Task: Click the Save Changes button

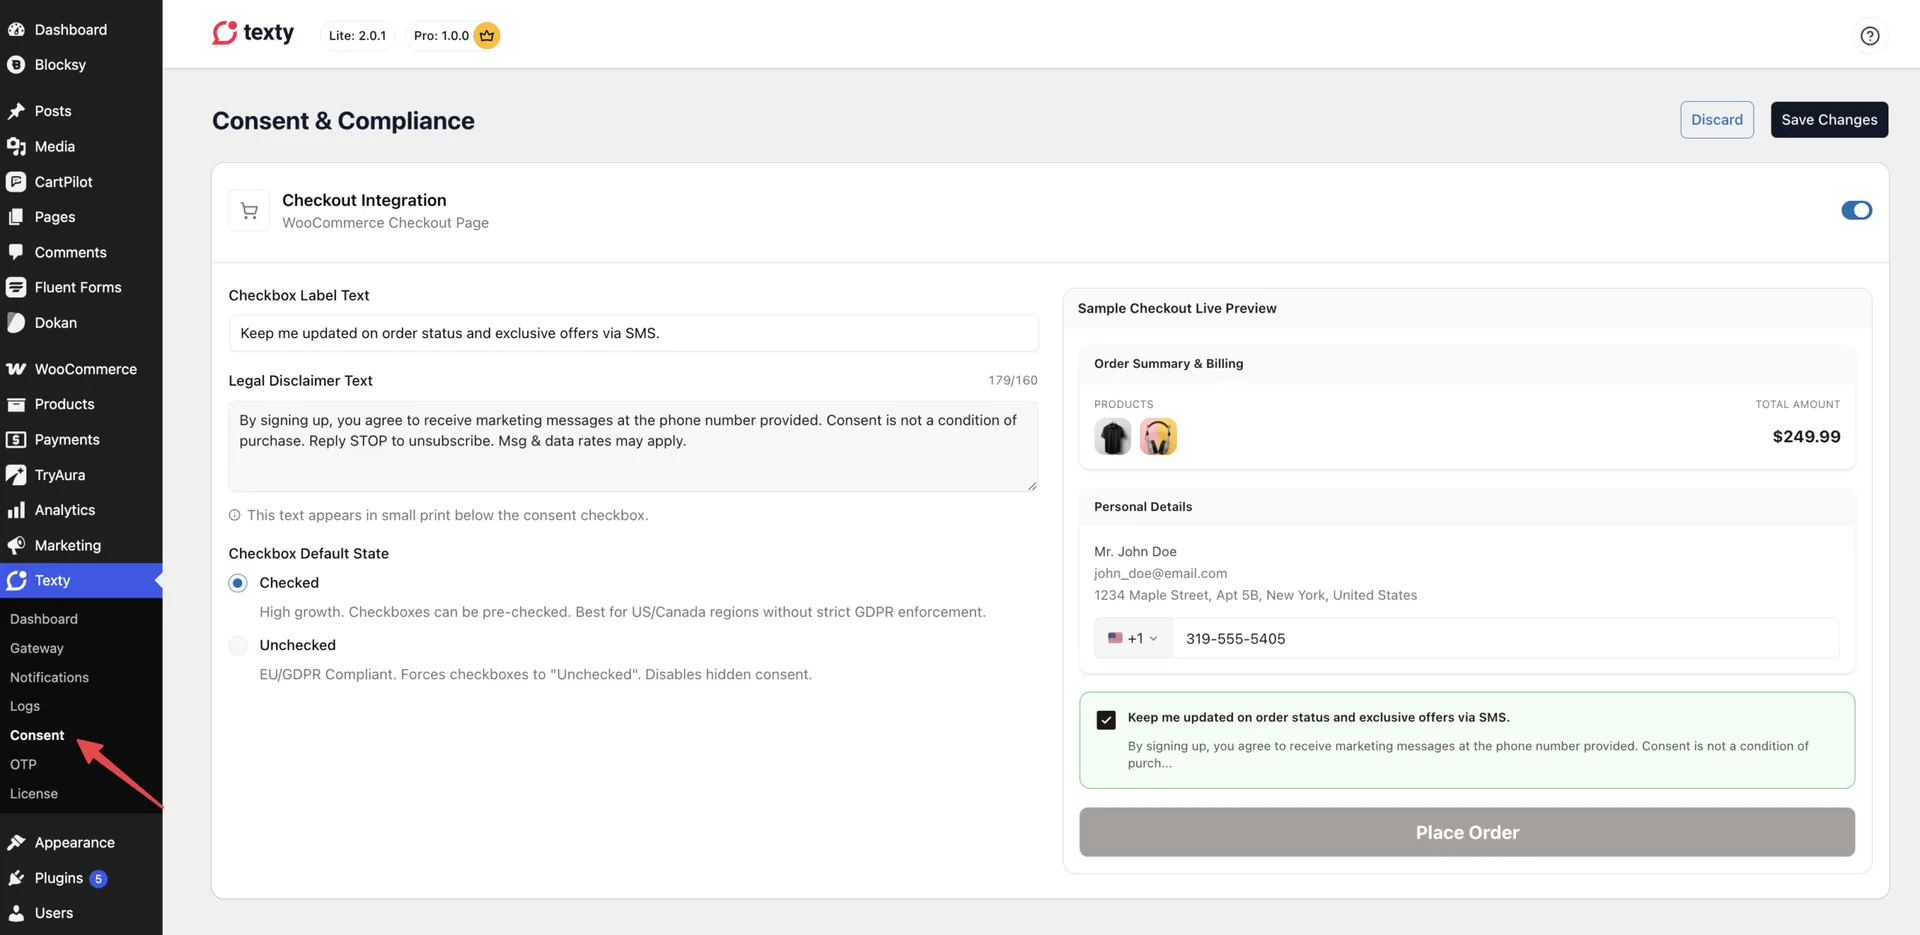Action: [x=1829, y=120]
